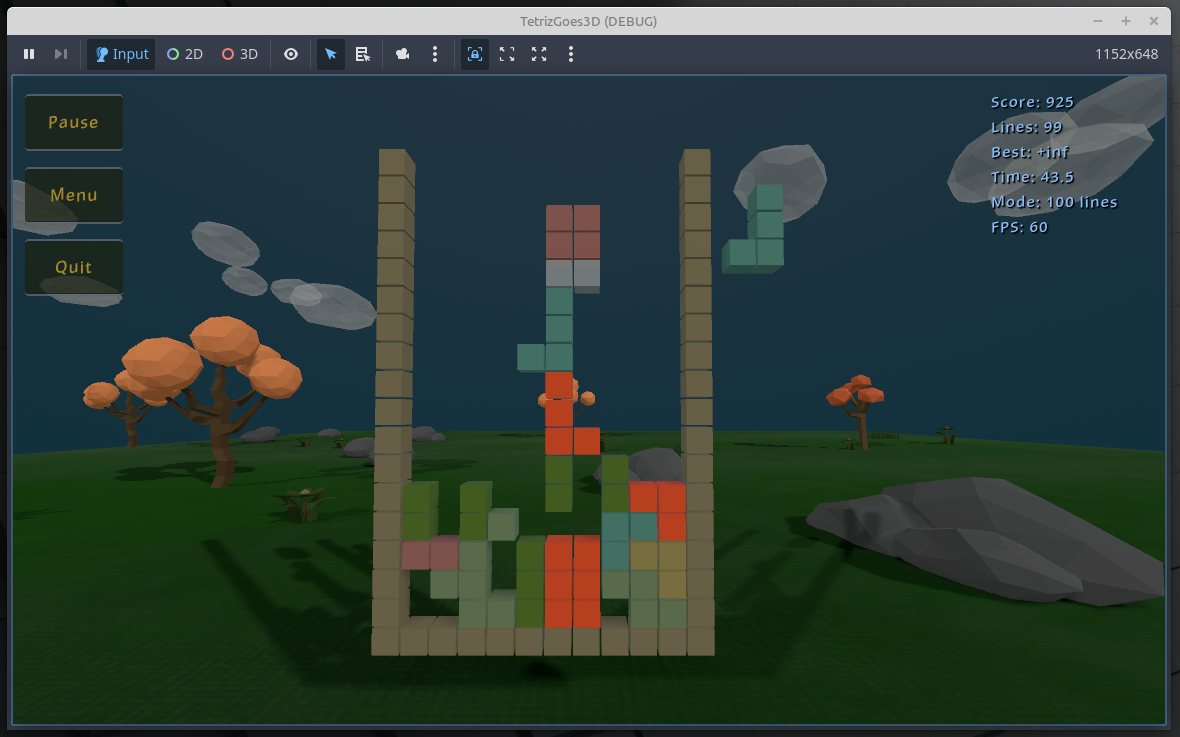Click the in-game Quit button
Image resolution: width=1180 pixels, height=737 pixels.
74,267
